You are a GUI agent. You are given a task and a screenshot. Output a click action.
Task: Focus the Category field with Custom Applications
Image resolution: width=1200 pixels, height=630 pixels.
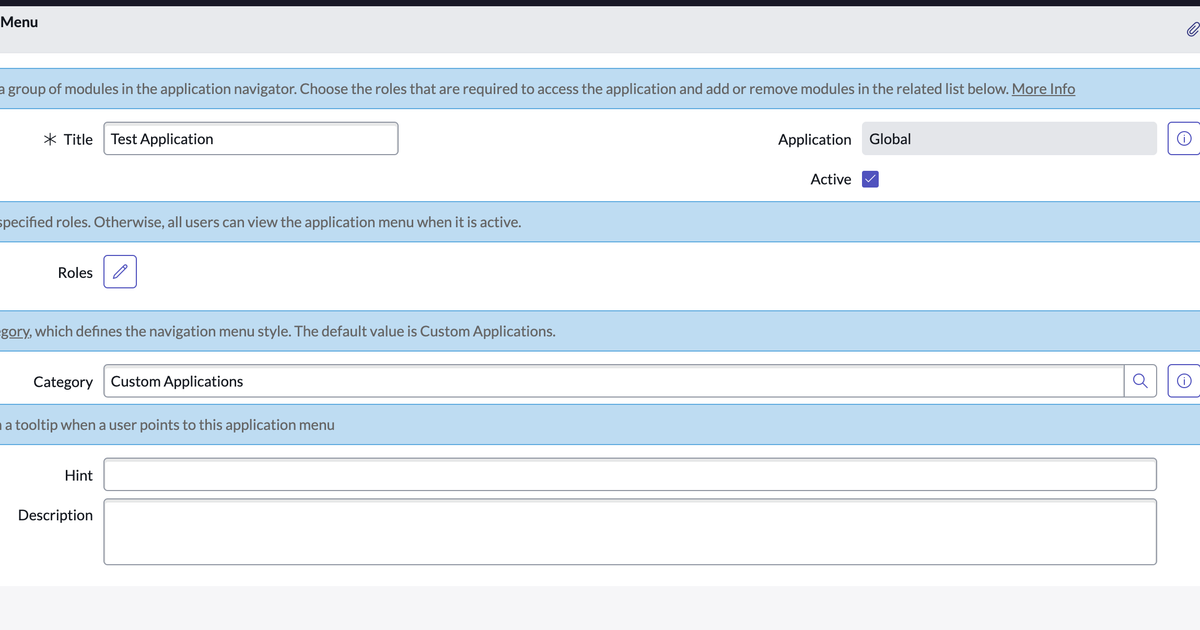(613, 381)
